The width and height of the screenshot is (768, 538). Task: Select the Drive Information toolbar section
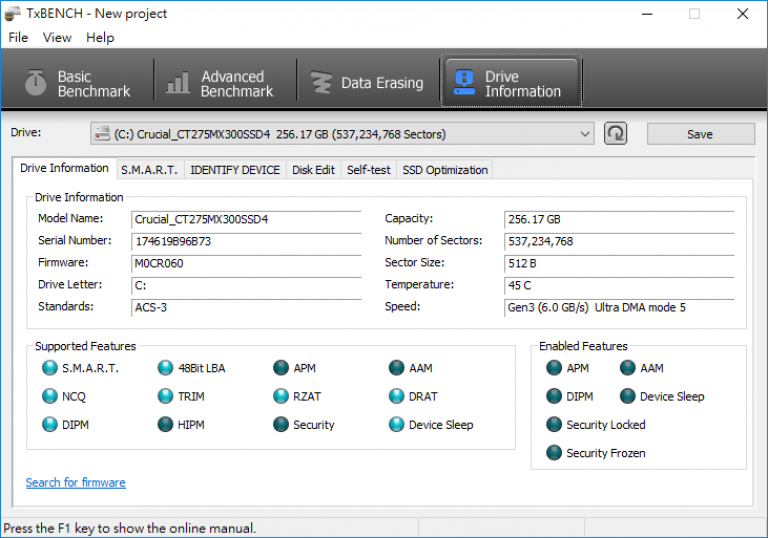tap(511, 82)
